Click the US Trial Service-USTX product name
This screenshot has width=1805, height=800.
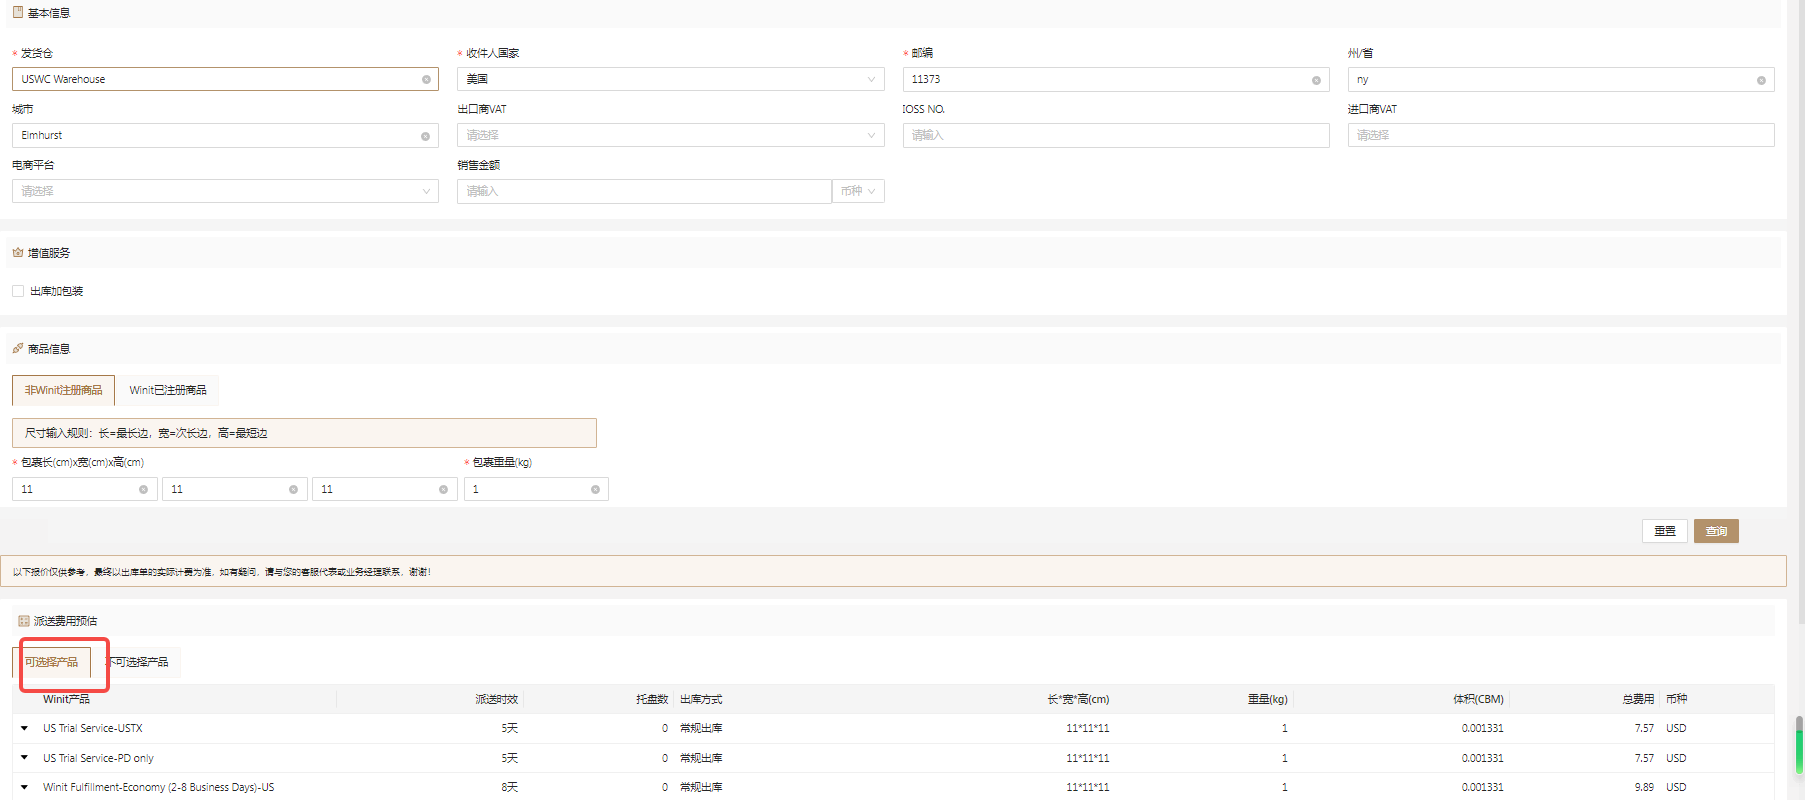pyautogui.click(x=93, y=728)
